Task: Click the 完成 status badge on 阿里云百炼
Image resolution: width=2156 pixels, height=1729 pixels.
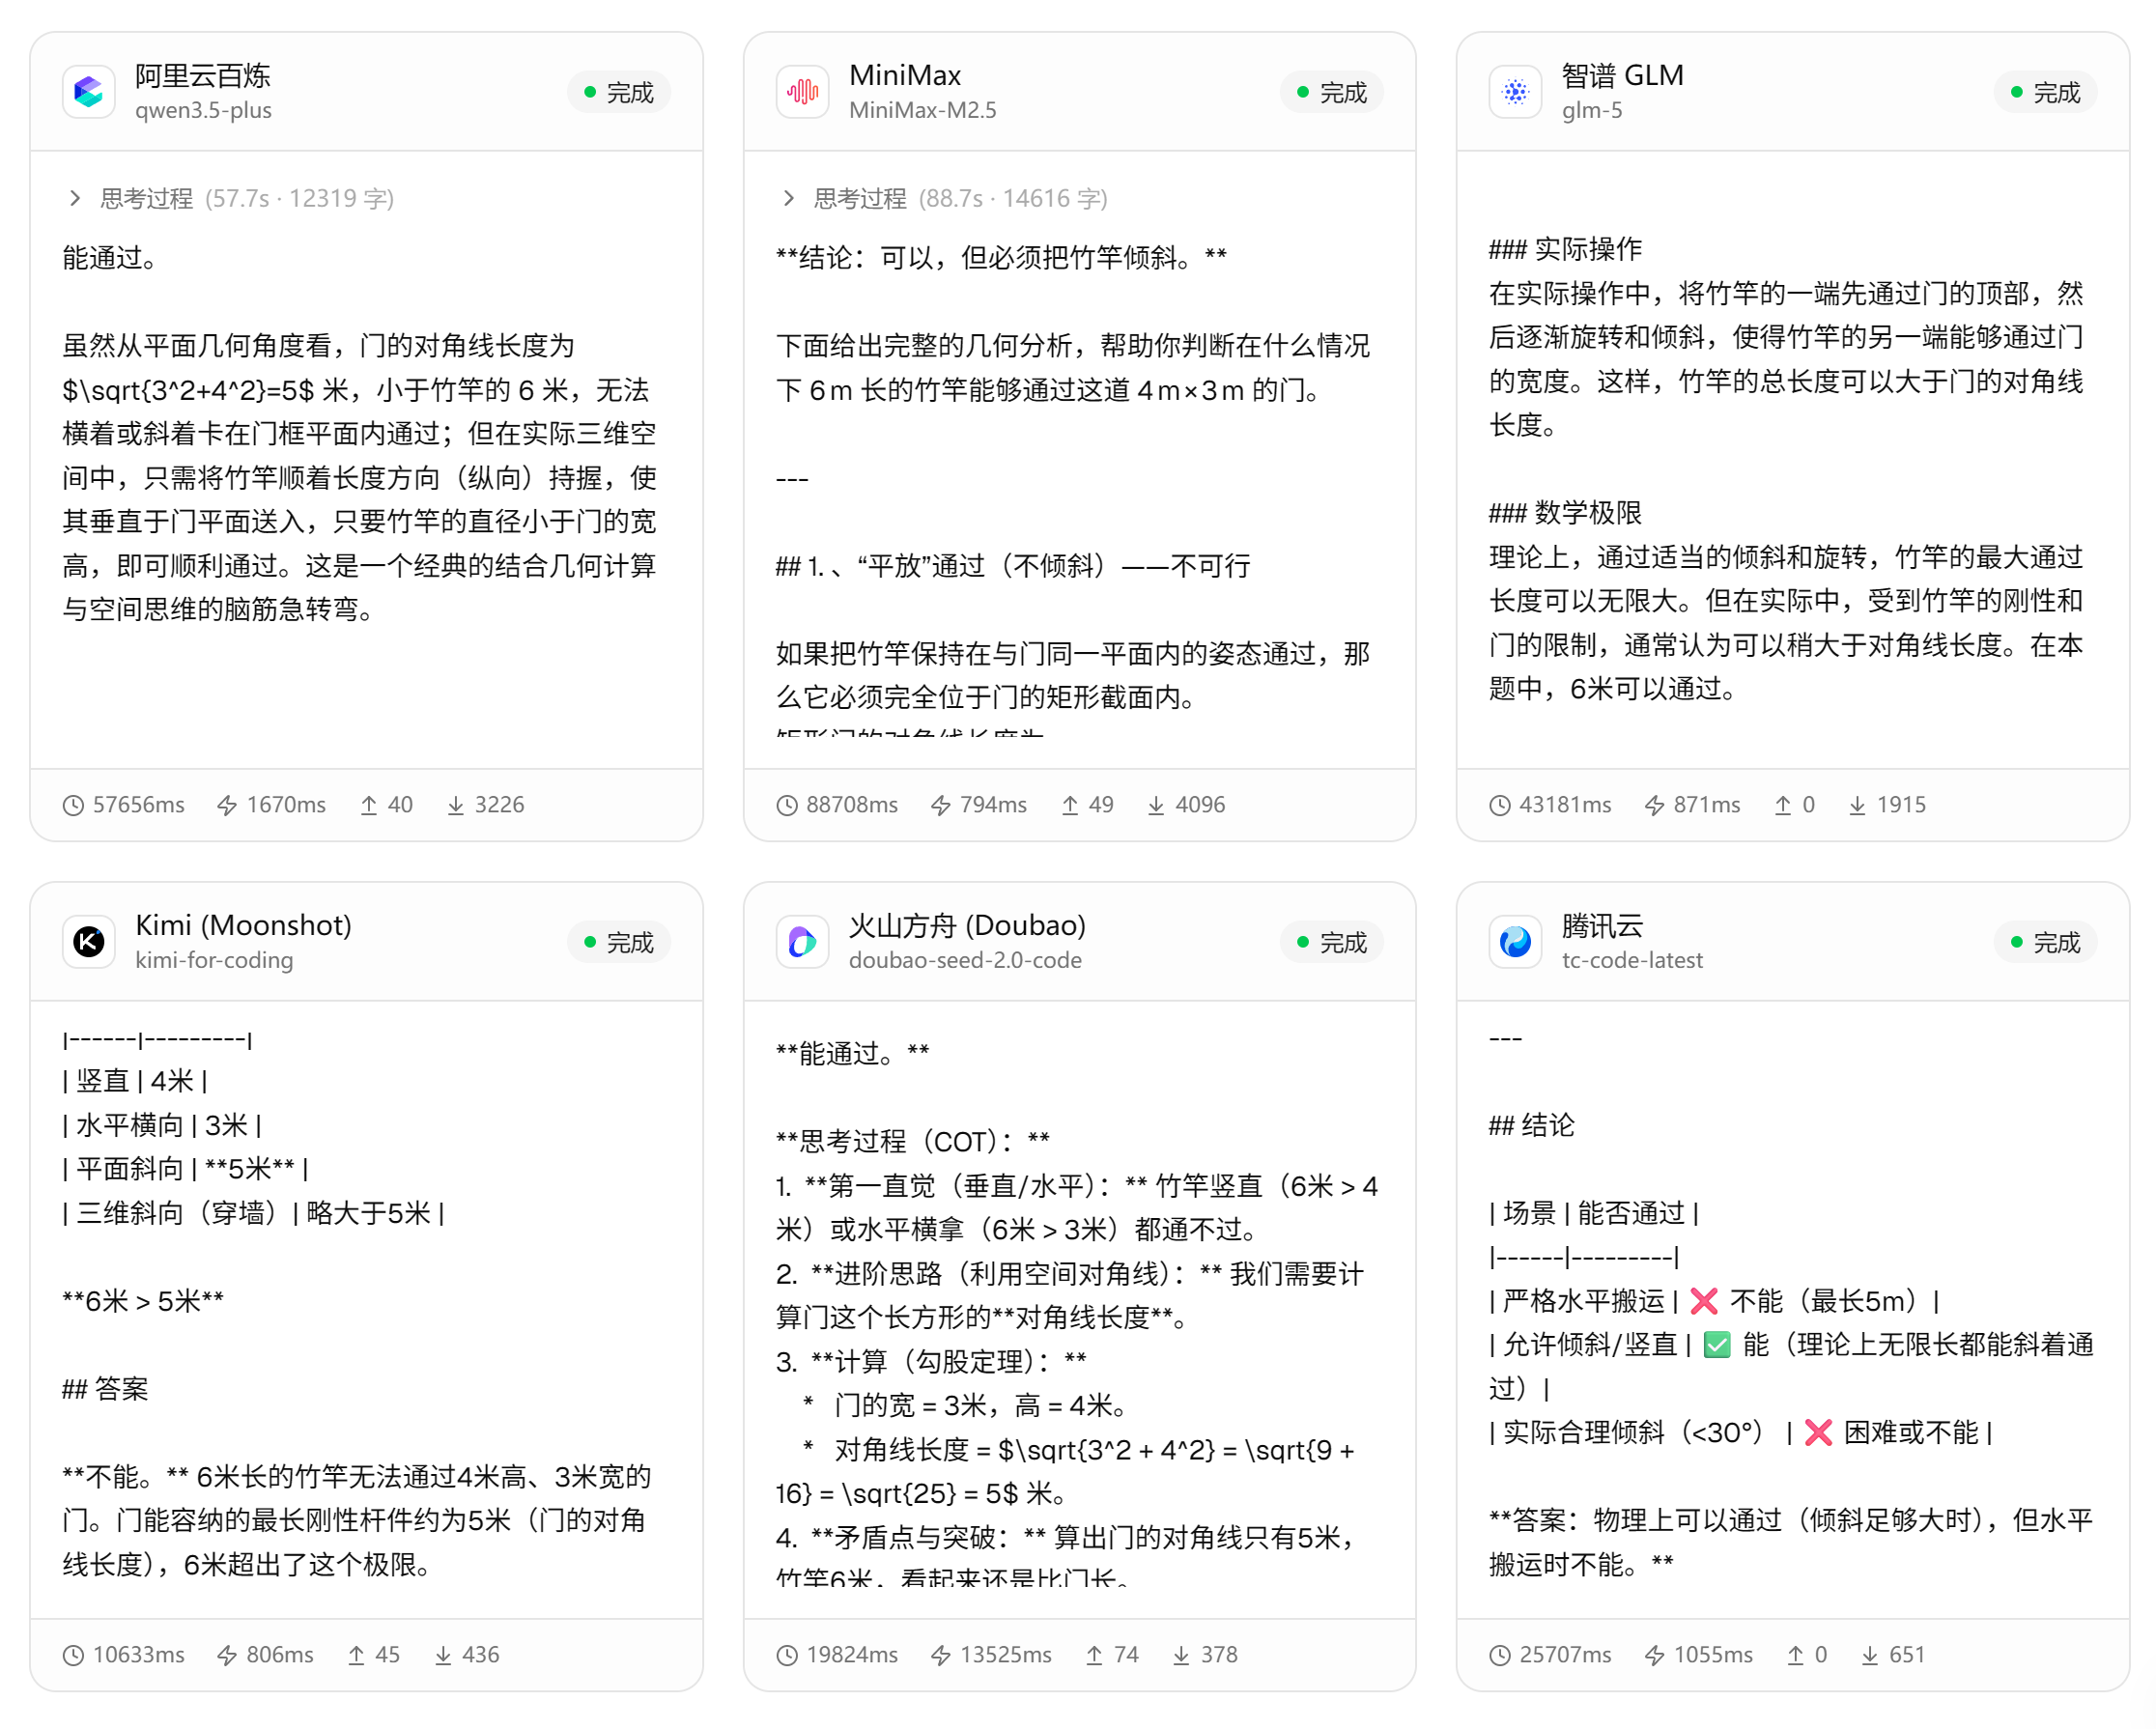Action: pyautogui.click(x=619, y=92)
